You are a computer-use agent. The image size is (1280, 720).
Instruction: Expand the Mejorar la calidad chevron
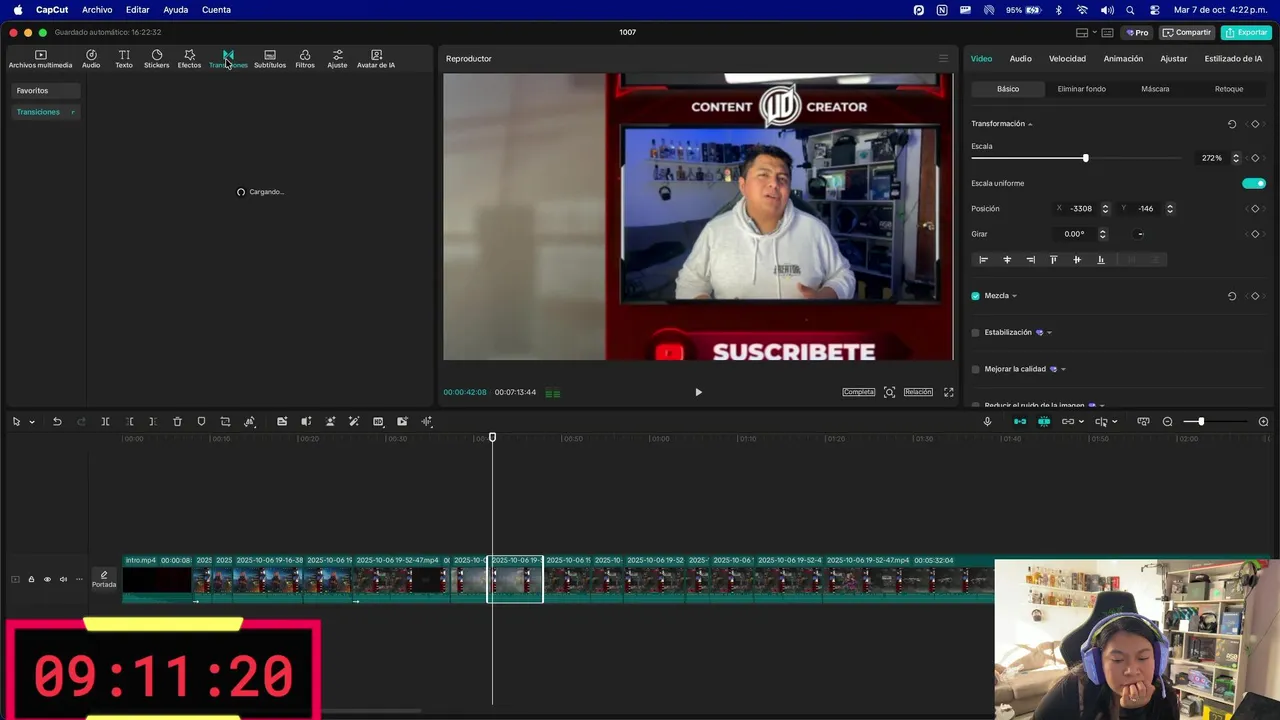pyautogui.click(x=1063, y=369)
